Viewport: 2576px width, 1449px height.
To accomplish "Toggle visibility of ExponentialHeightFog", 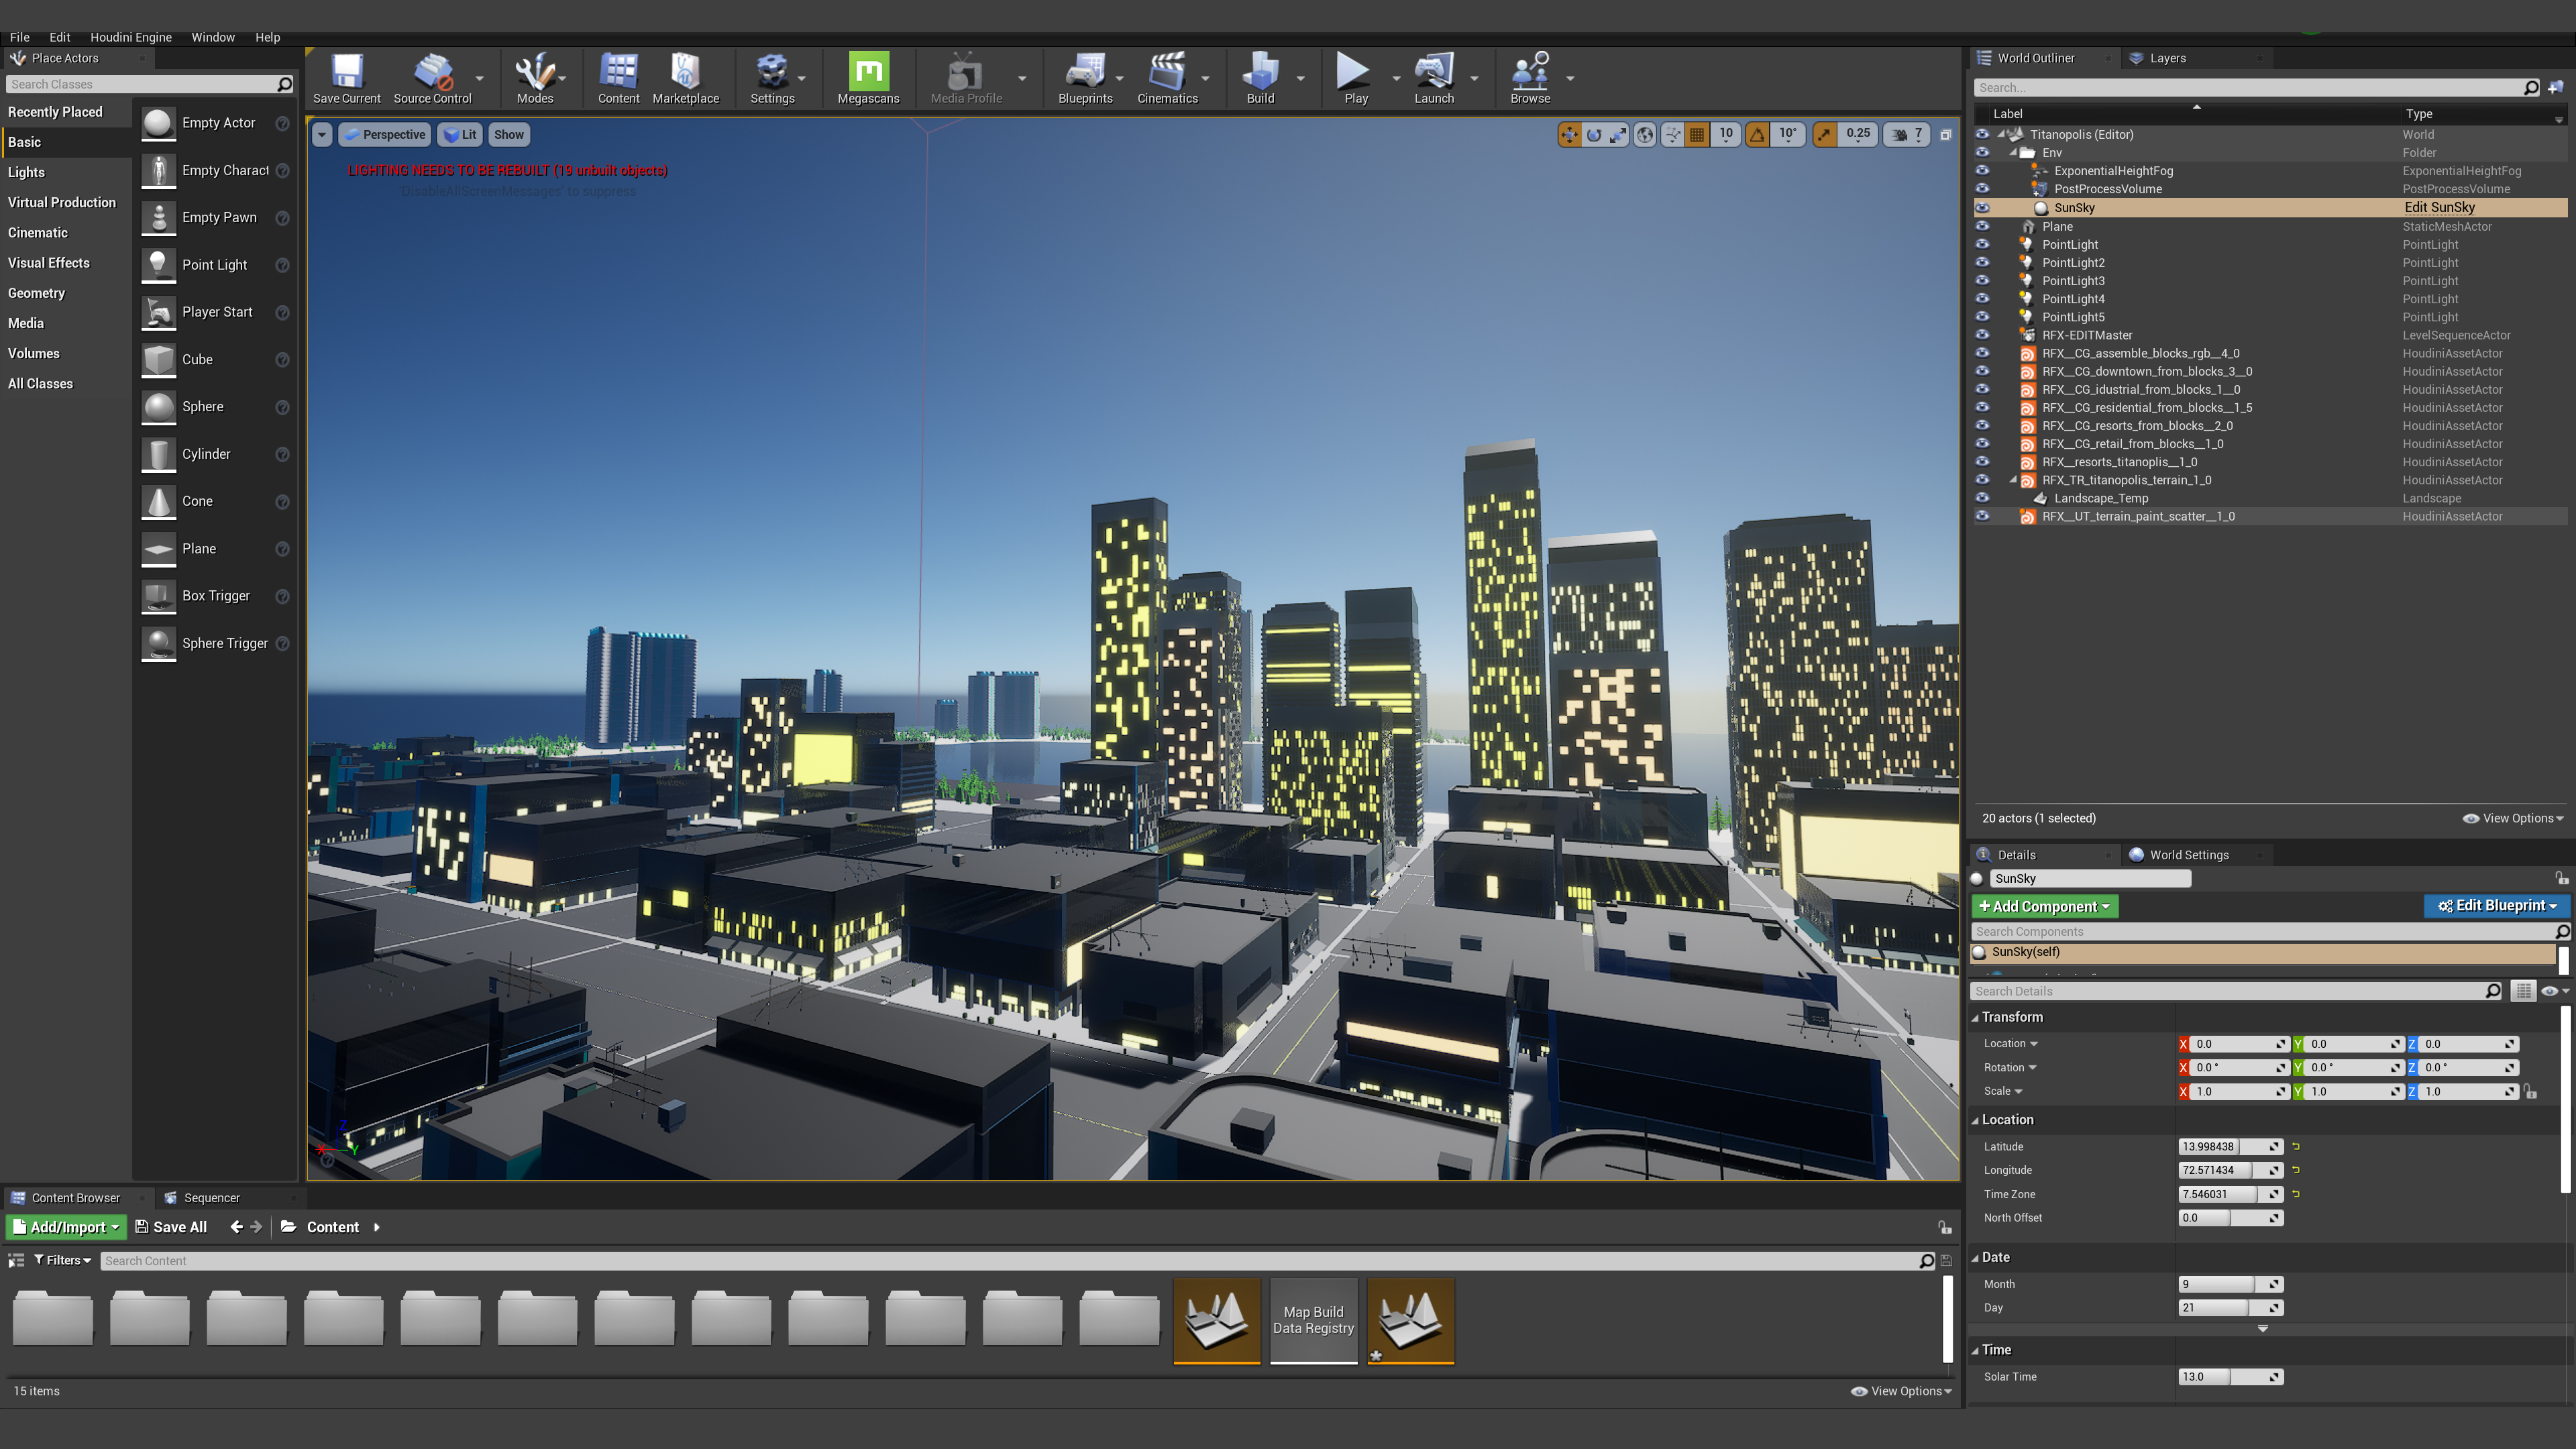I will pos(1983,171).
